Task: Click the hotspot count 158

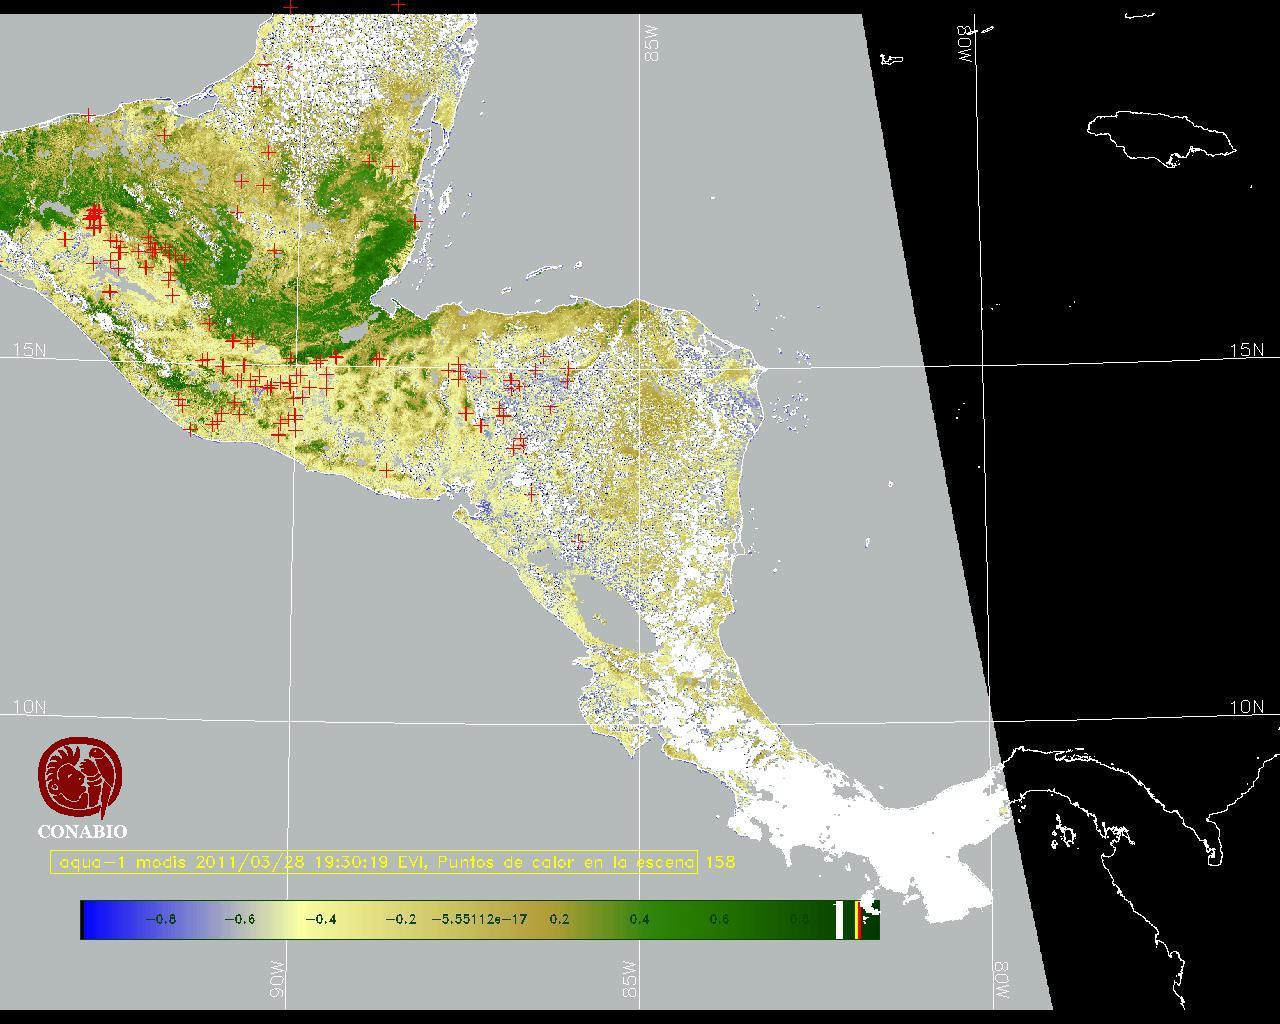Action: [x=720, y=862]
